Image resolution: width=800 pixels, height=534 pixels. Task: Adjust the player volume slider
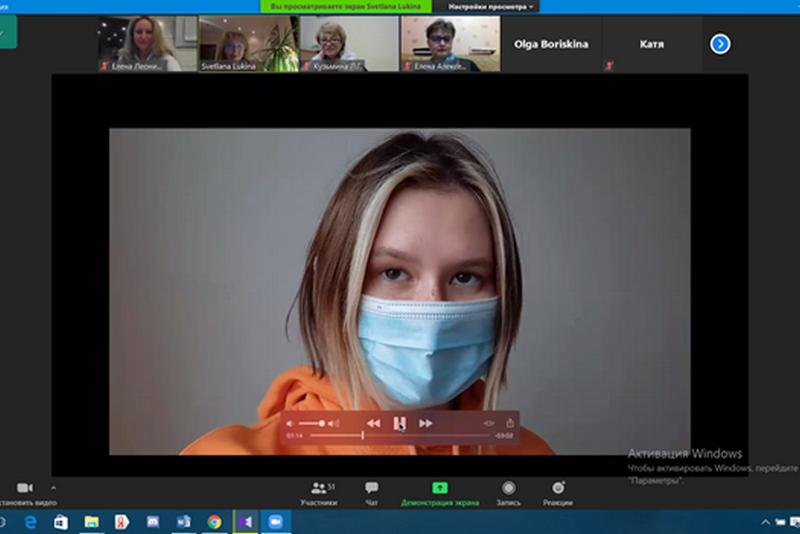(x=316, y=423)
